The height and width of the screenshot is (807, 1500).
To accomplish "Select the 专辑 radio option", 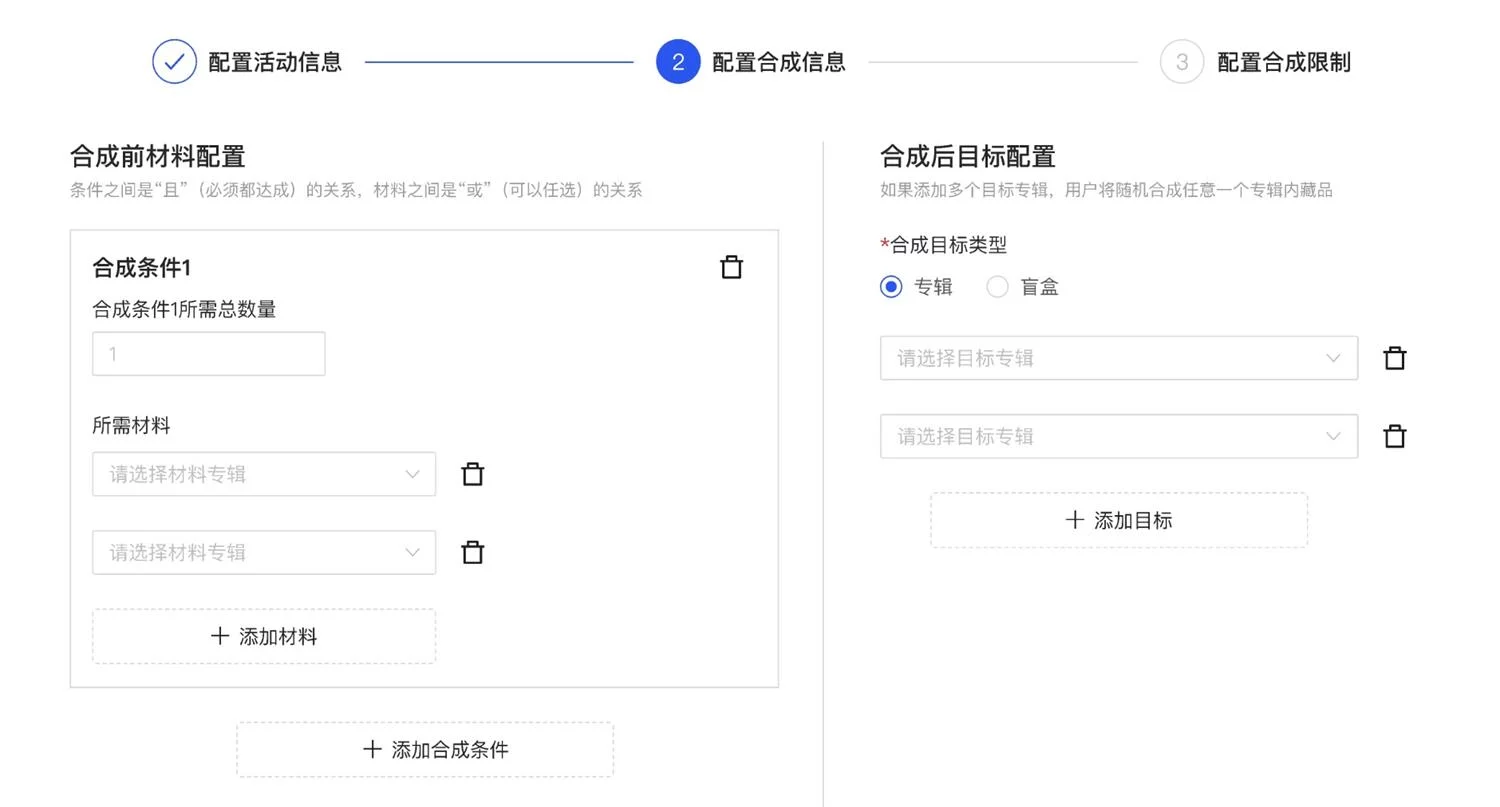I will click(x=890, y=286).
